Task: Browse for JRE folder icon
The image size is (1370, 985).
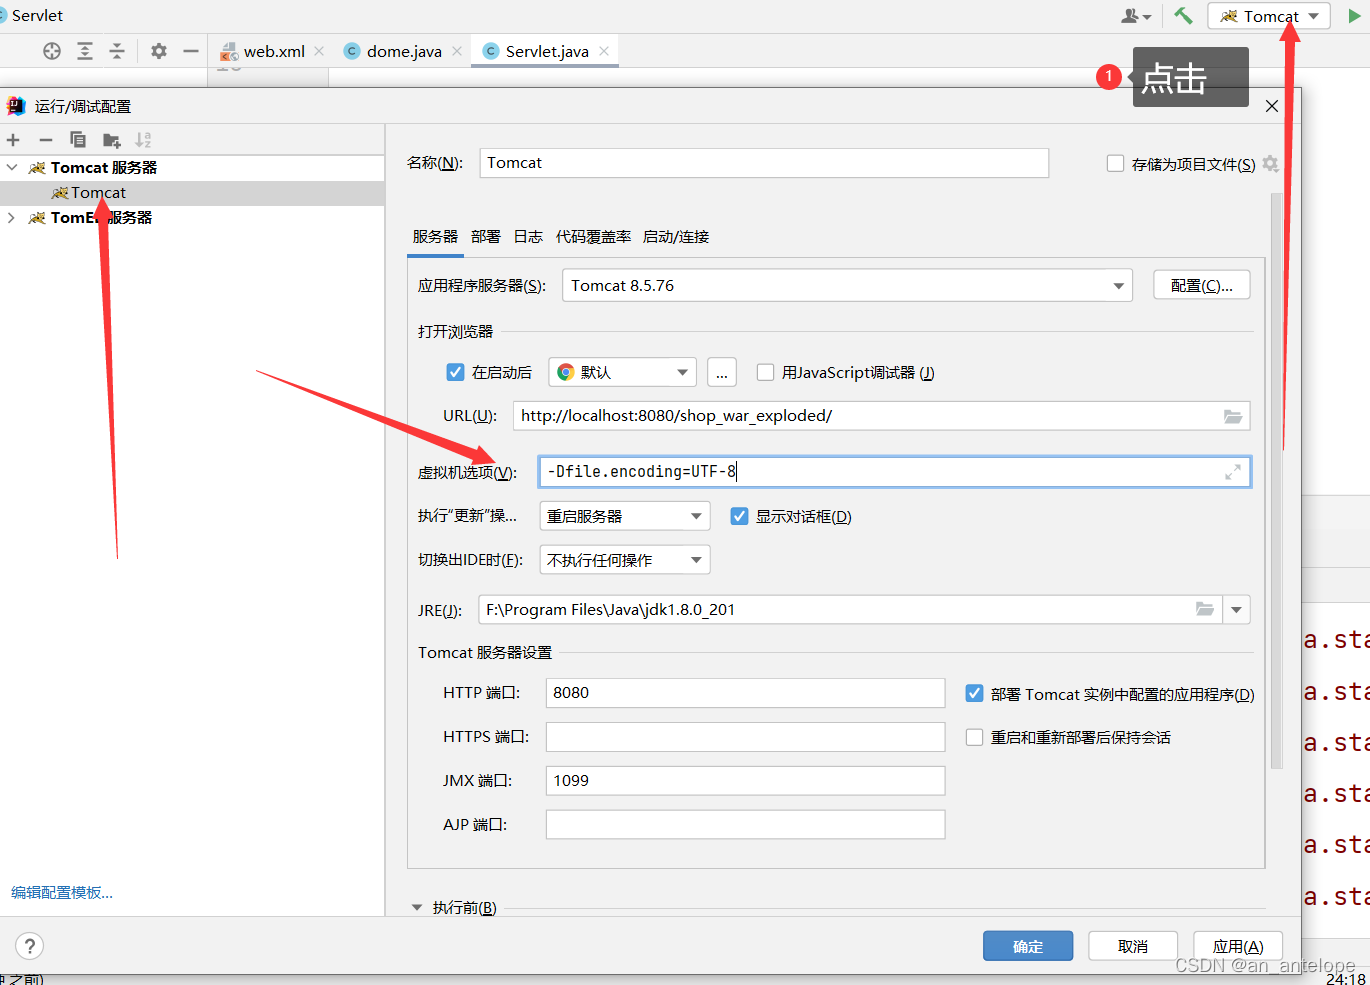Action: (x=1205, y=609)
